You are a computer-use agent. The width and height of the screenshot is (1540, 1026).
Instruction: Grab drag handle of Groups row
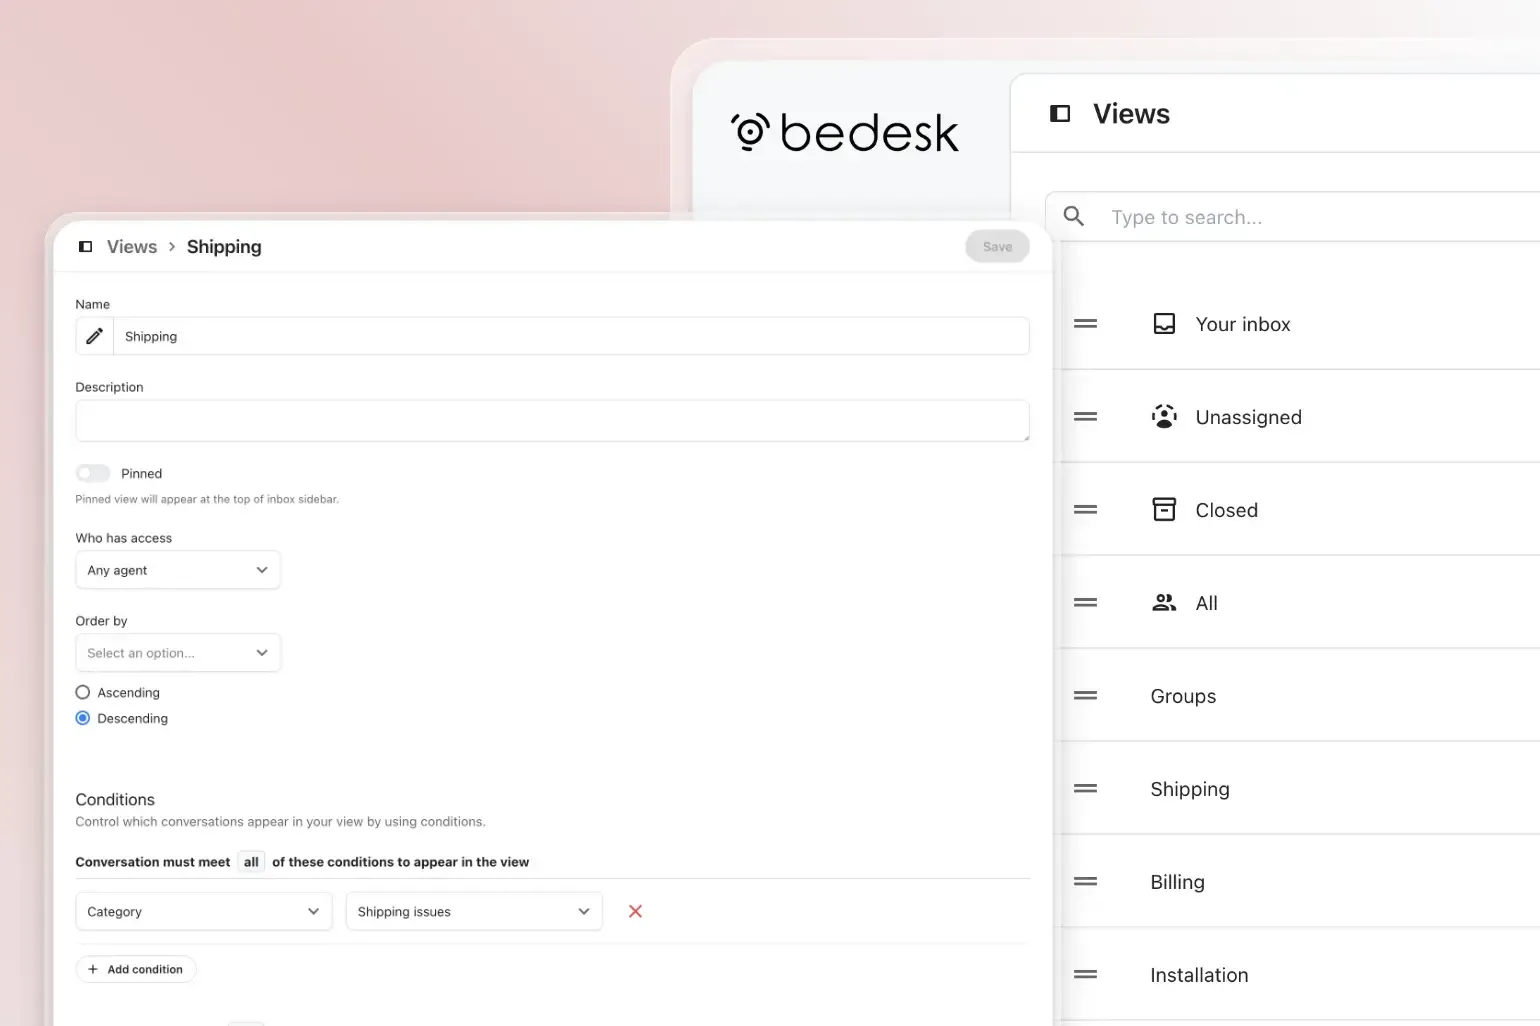(x=1086, y=696)
